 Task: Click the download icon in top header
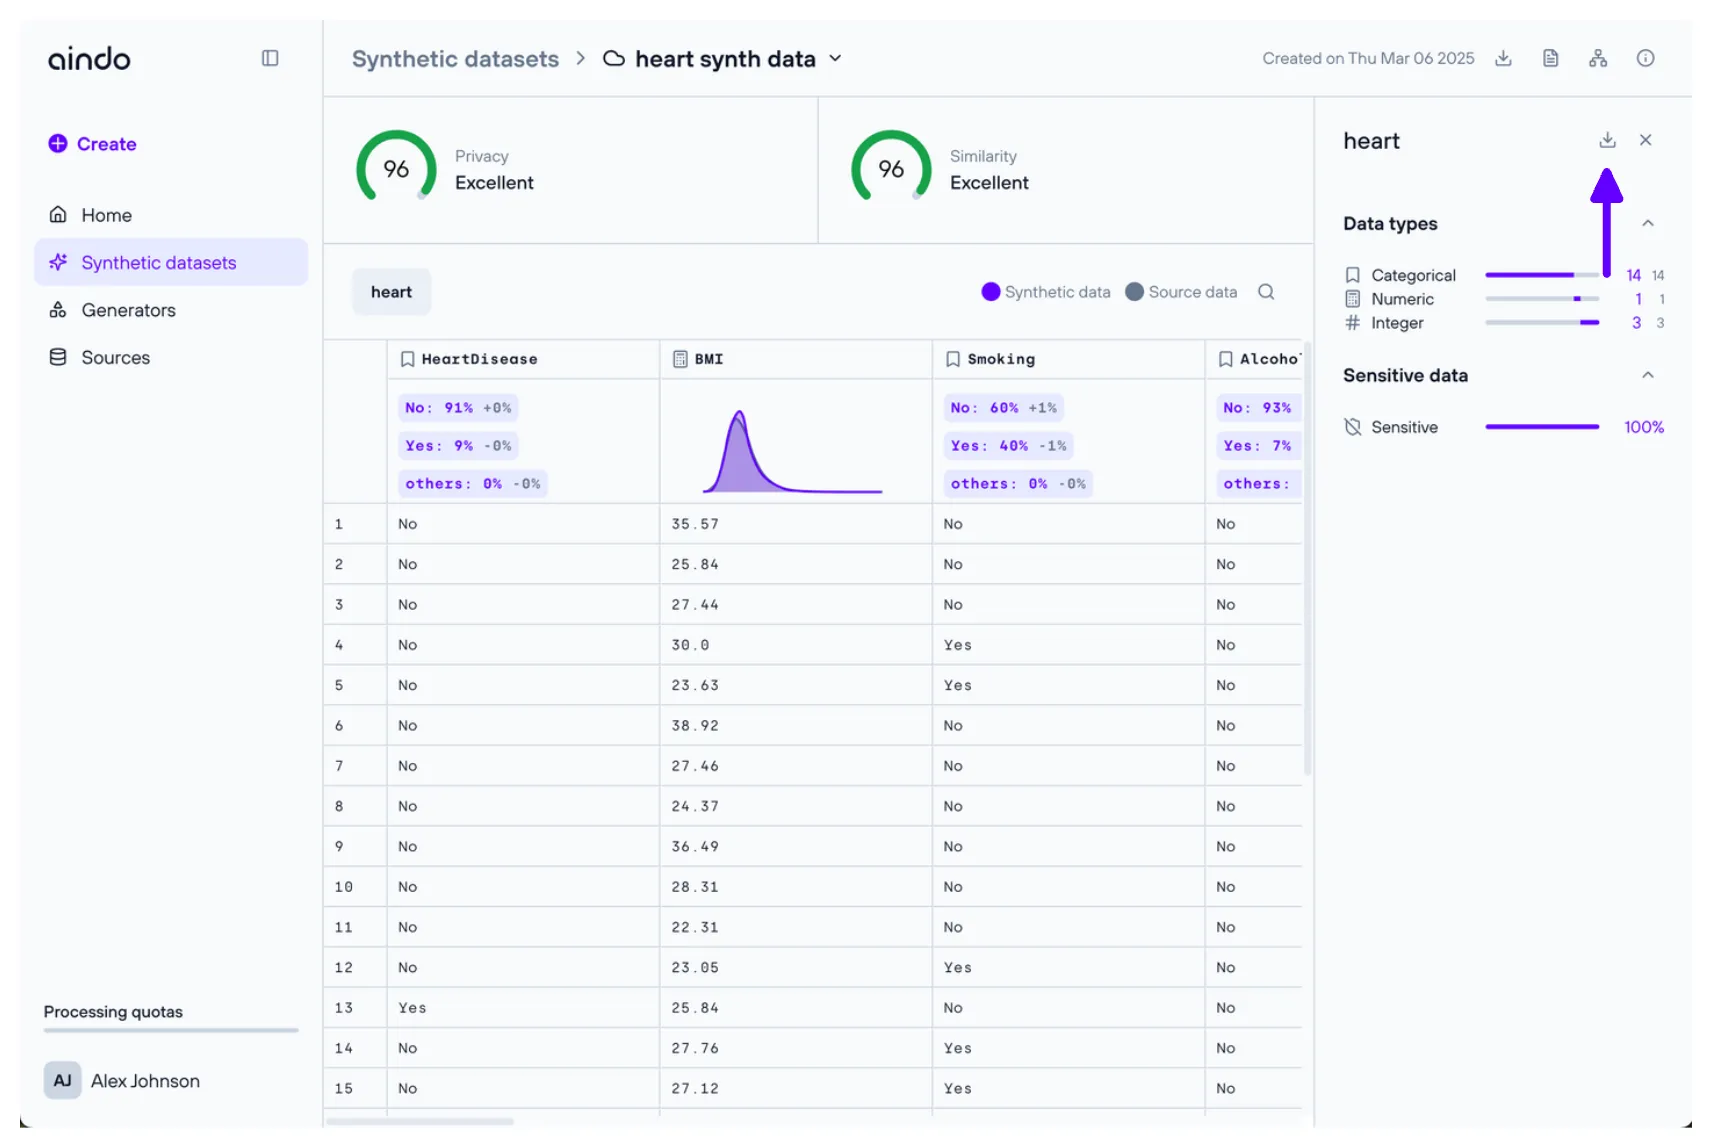pos(1503,58)
